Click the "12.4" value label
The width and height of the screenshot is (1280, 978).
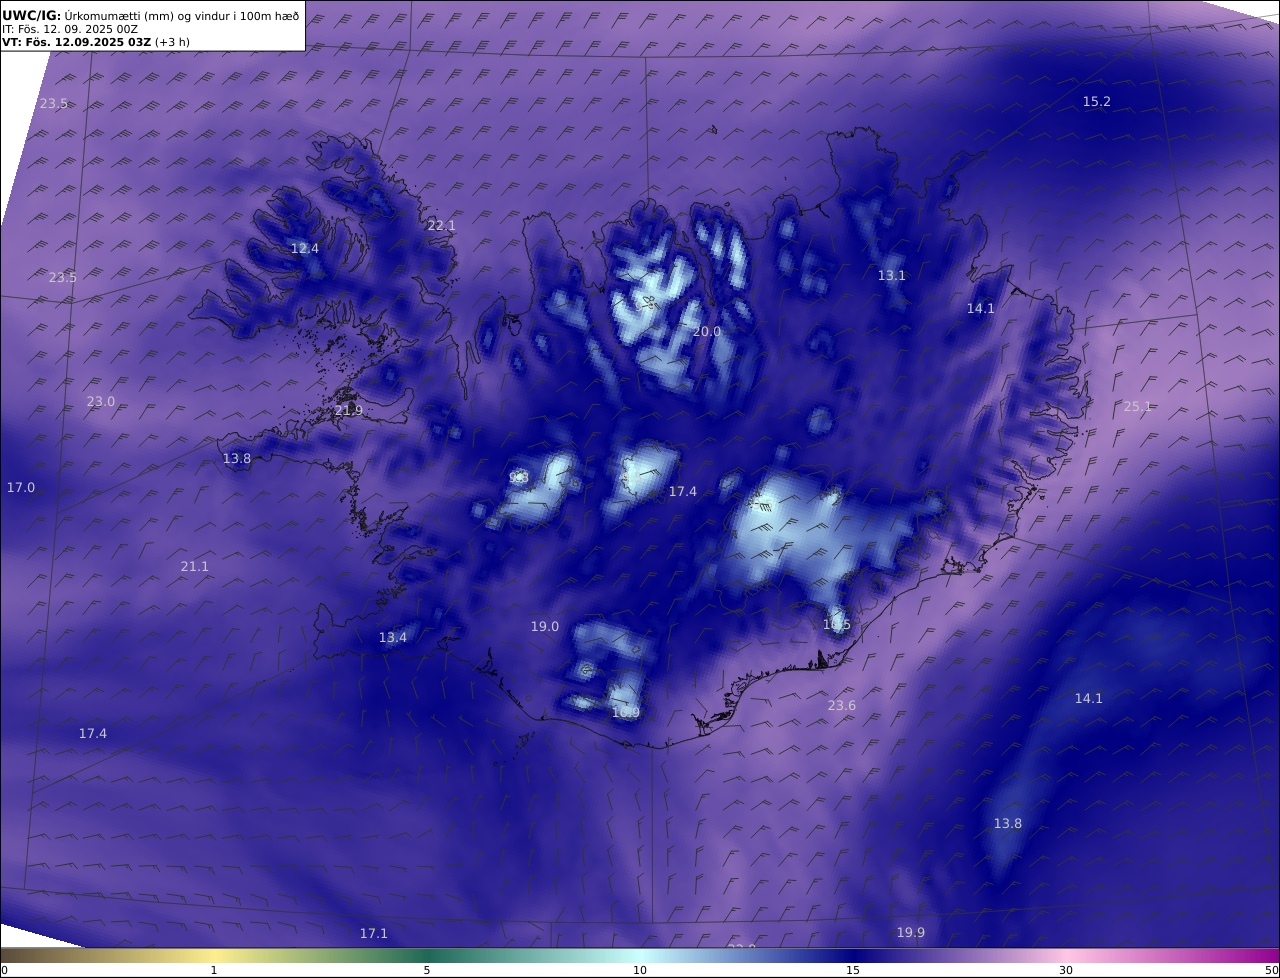click(x=305, y=248)
